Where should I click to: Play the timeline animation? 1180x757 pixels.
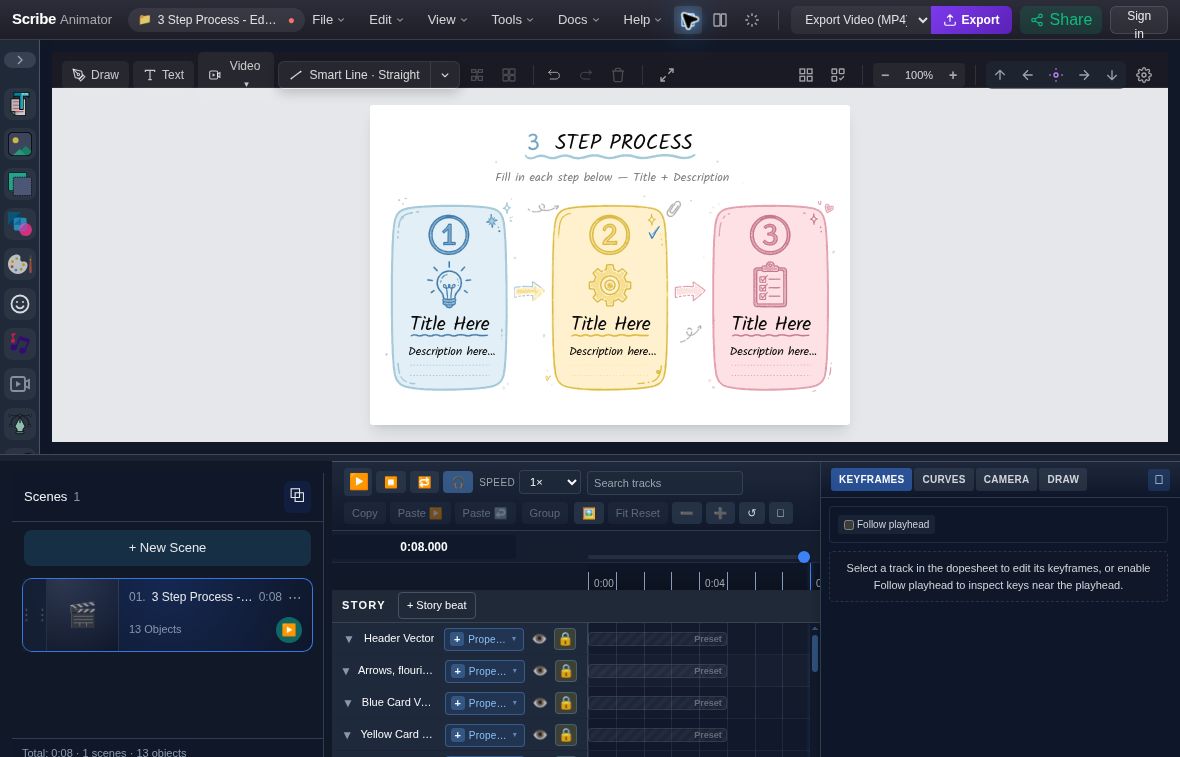pos(359,482)
